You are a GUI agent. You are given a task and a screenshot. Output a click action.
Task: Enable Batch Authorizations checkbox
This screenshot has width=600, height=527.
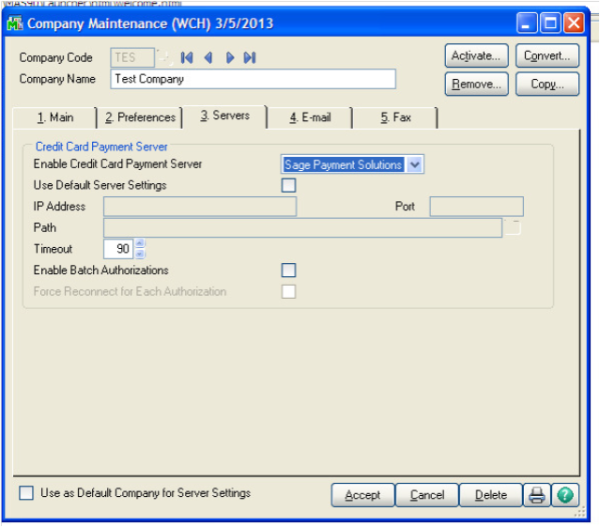pos(289,270)
